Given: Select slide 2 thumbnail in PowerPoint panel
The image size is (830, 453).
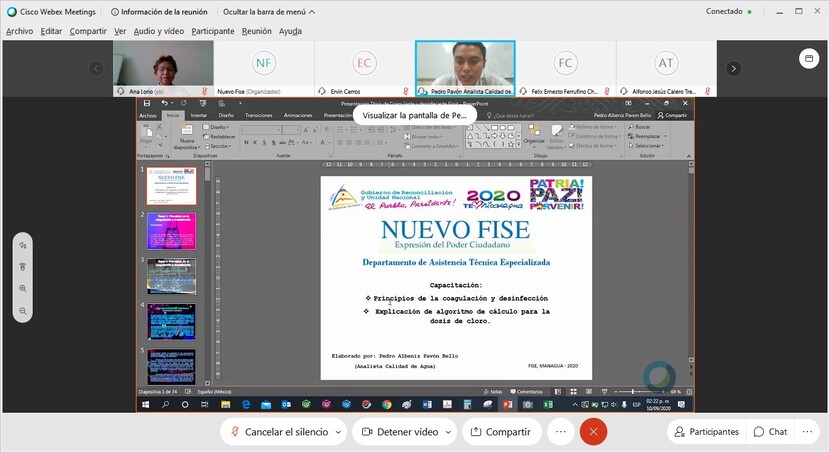Looking at the screenshot, I should (x=172, y=231).
